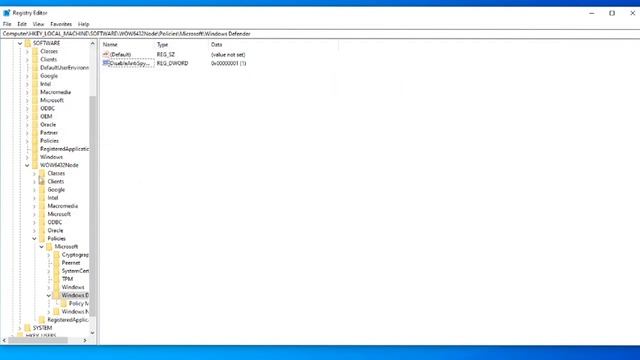This screenshot has width=640, height=360.
Task: Open the File menu
Action: pyautogui.click(x=7, y=24)
